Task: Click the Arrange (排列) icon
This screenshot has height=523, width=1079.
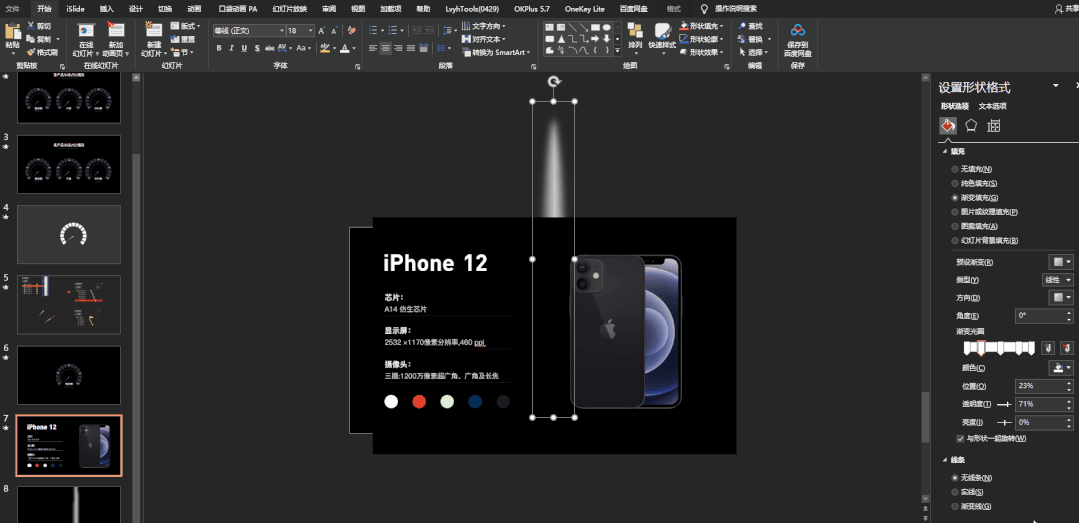Action: [635, 32]
